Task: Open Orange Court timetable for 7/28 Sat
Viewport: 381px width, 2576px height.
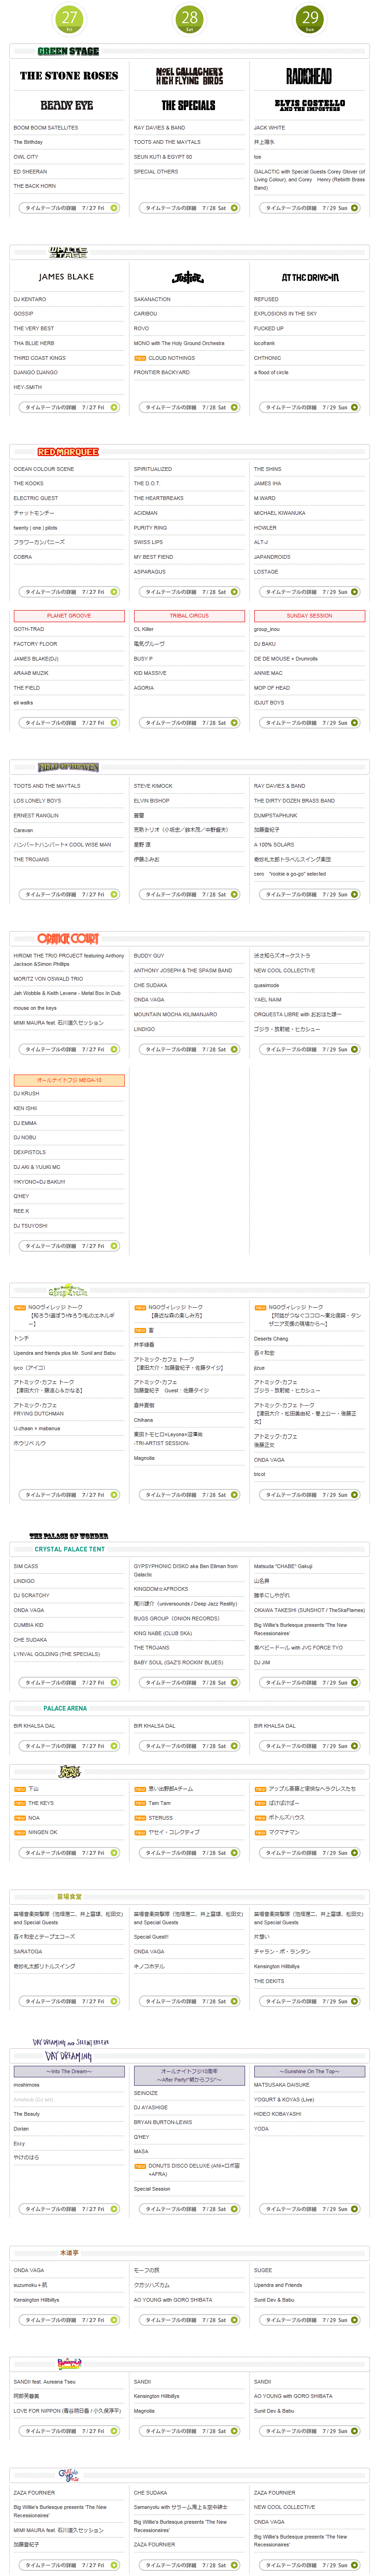Action: tap(189, 1049)
